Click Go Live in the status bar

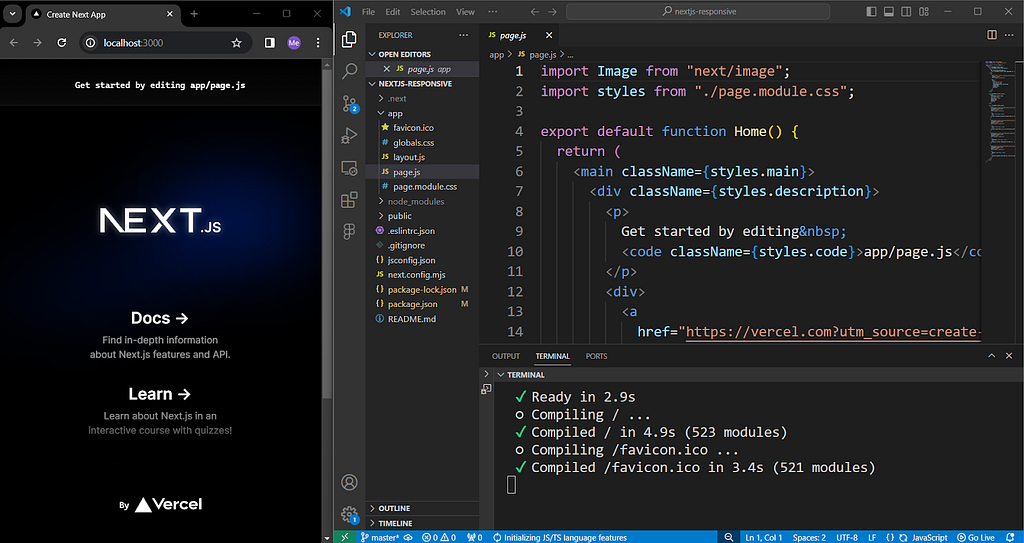976,537
